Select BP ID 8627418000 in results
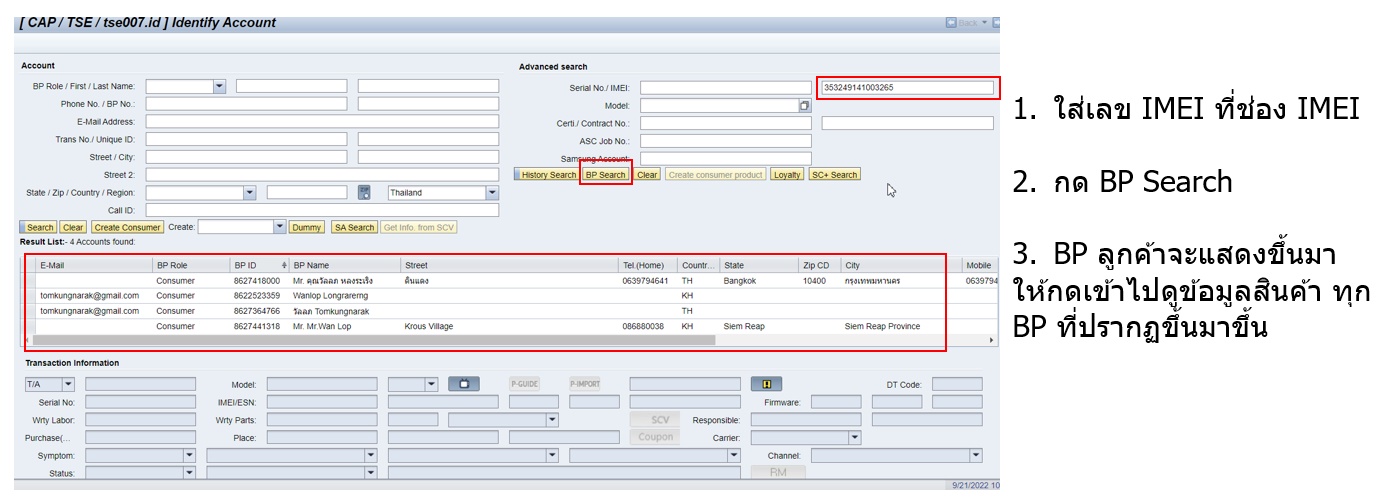1381x501 pixels. pyautogui.click(x=257, y=282)
